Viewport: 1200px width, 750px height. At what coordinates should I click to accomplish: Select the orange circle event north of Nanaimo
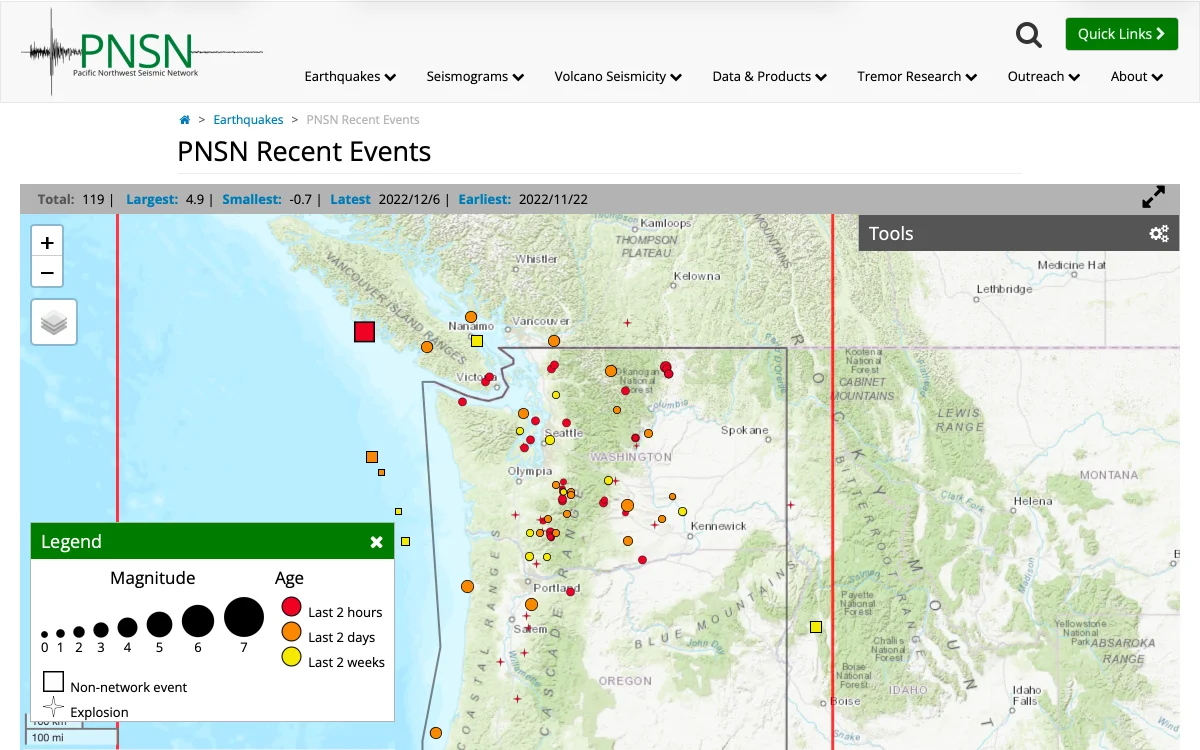click(471, 317)
